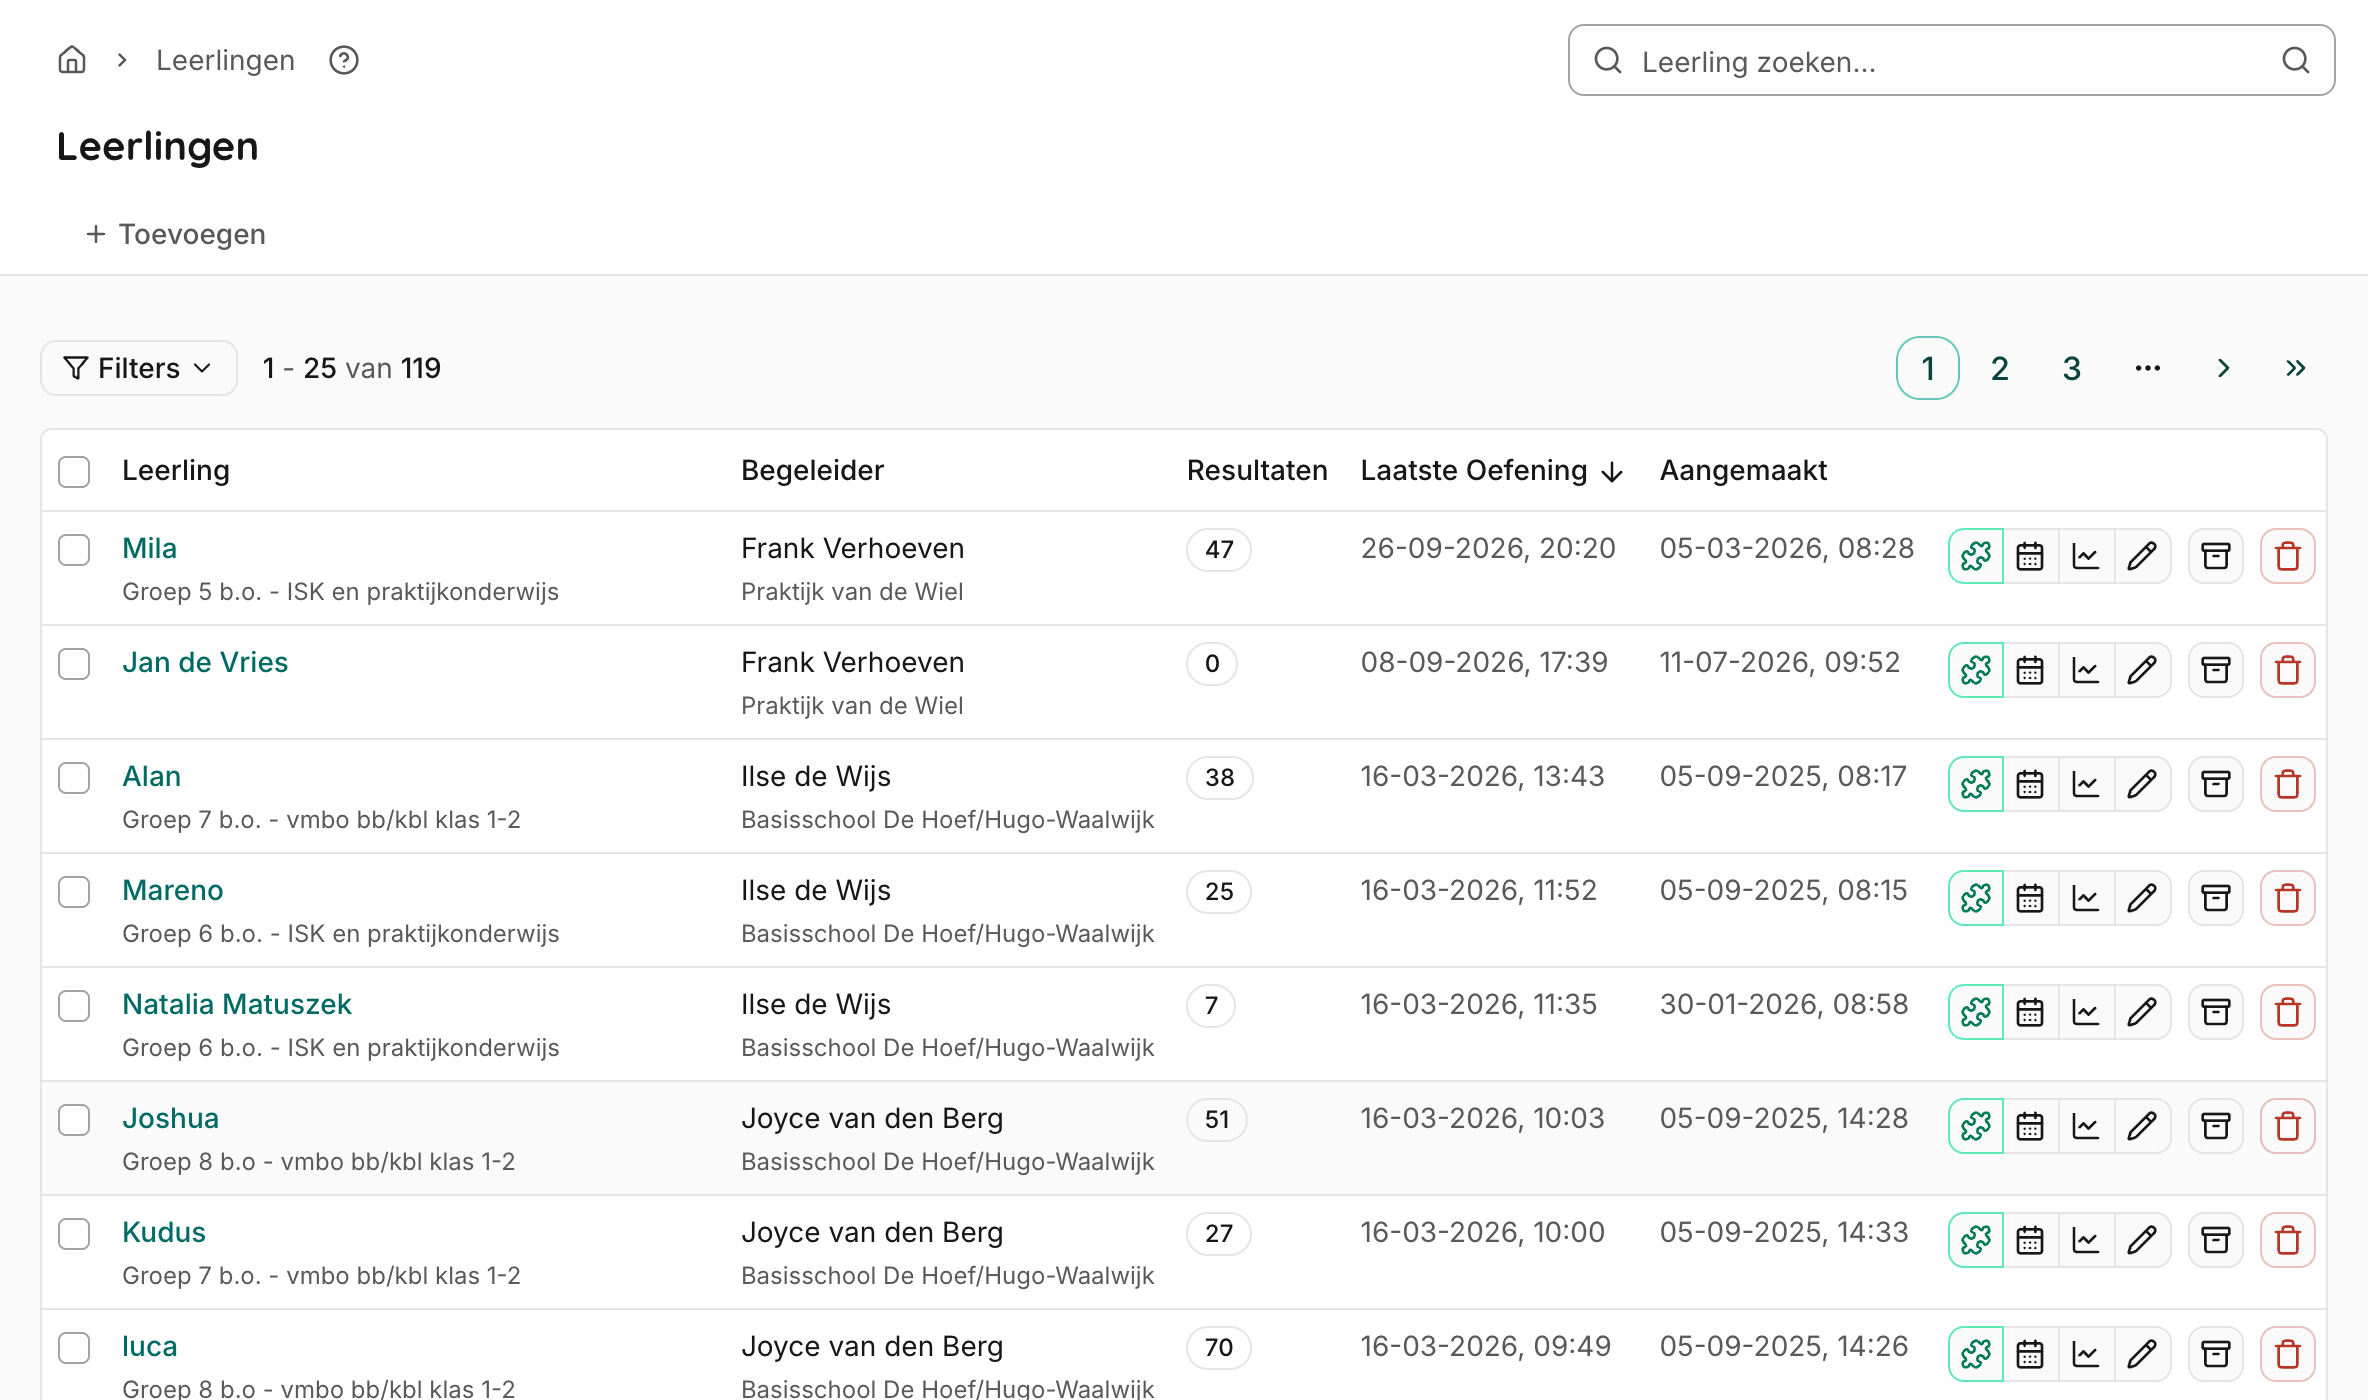Jump to last page double chevron
2368x1400 pixels.
pyautogui.click(x=2296, y=368)
